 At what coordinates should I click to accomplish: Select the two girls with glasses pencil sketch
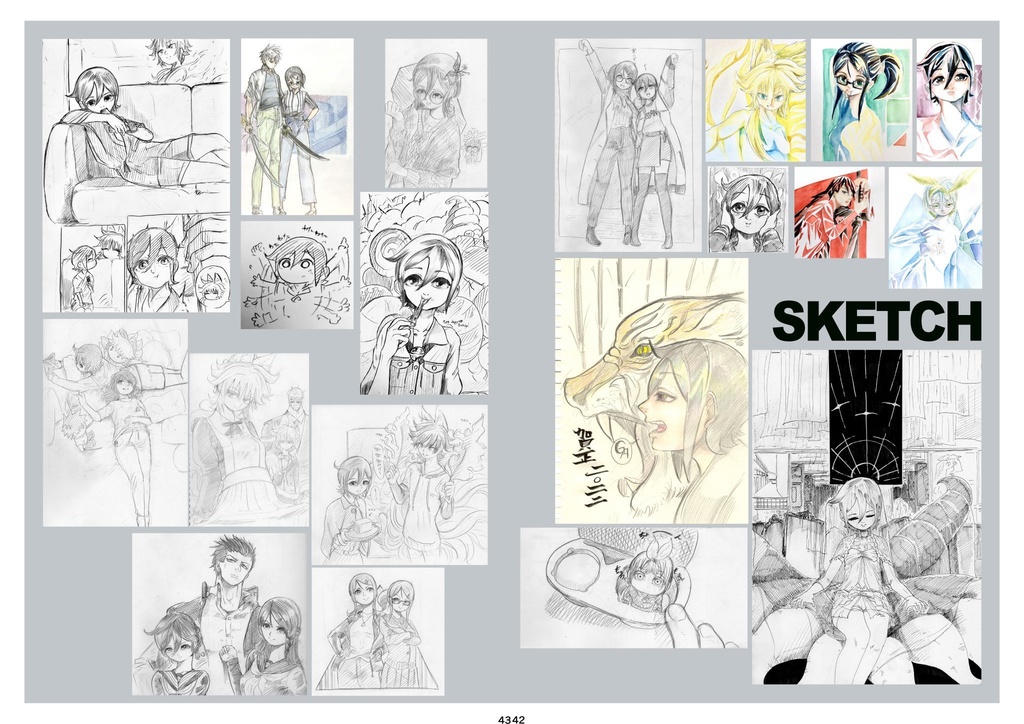coord(378,631)
